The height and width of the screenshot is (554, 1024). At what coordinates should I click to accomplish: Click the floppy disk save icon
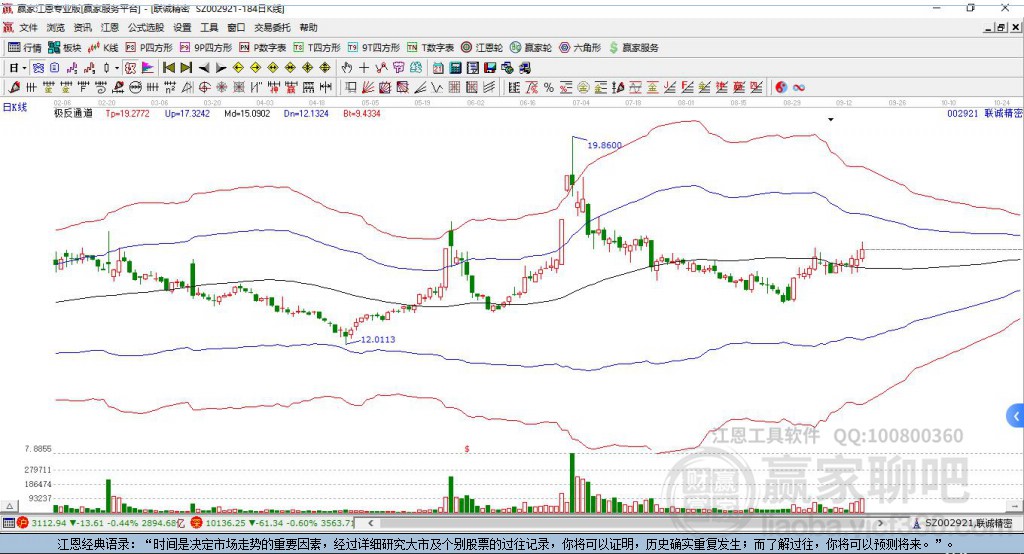(x=490, y=68)
